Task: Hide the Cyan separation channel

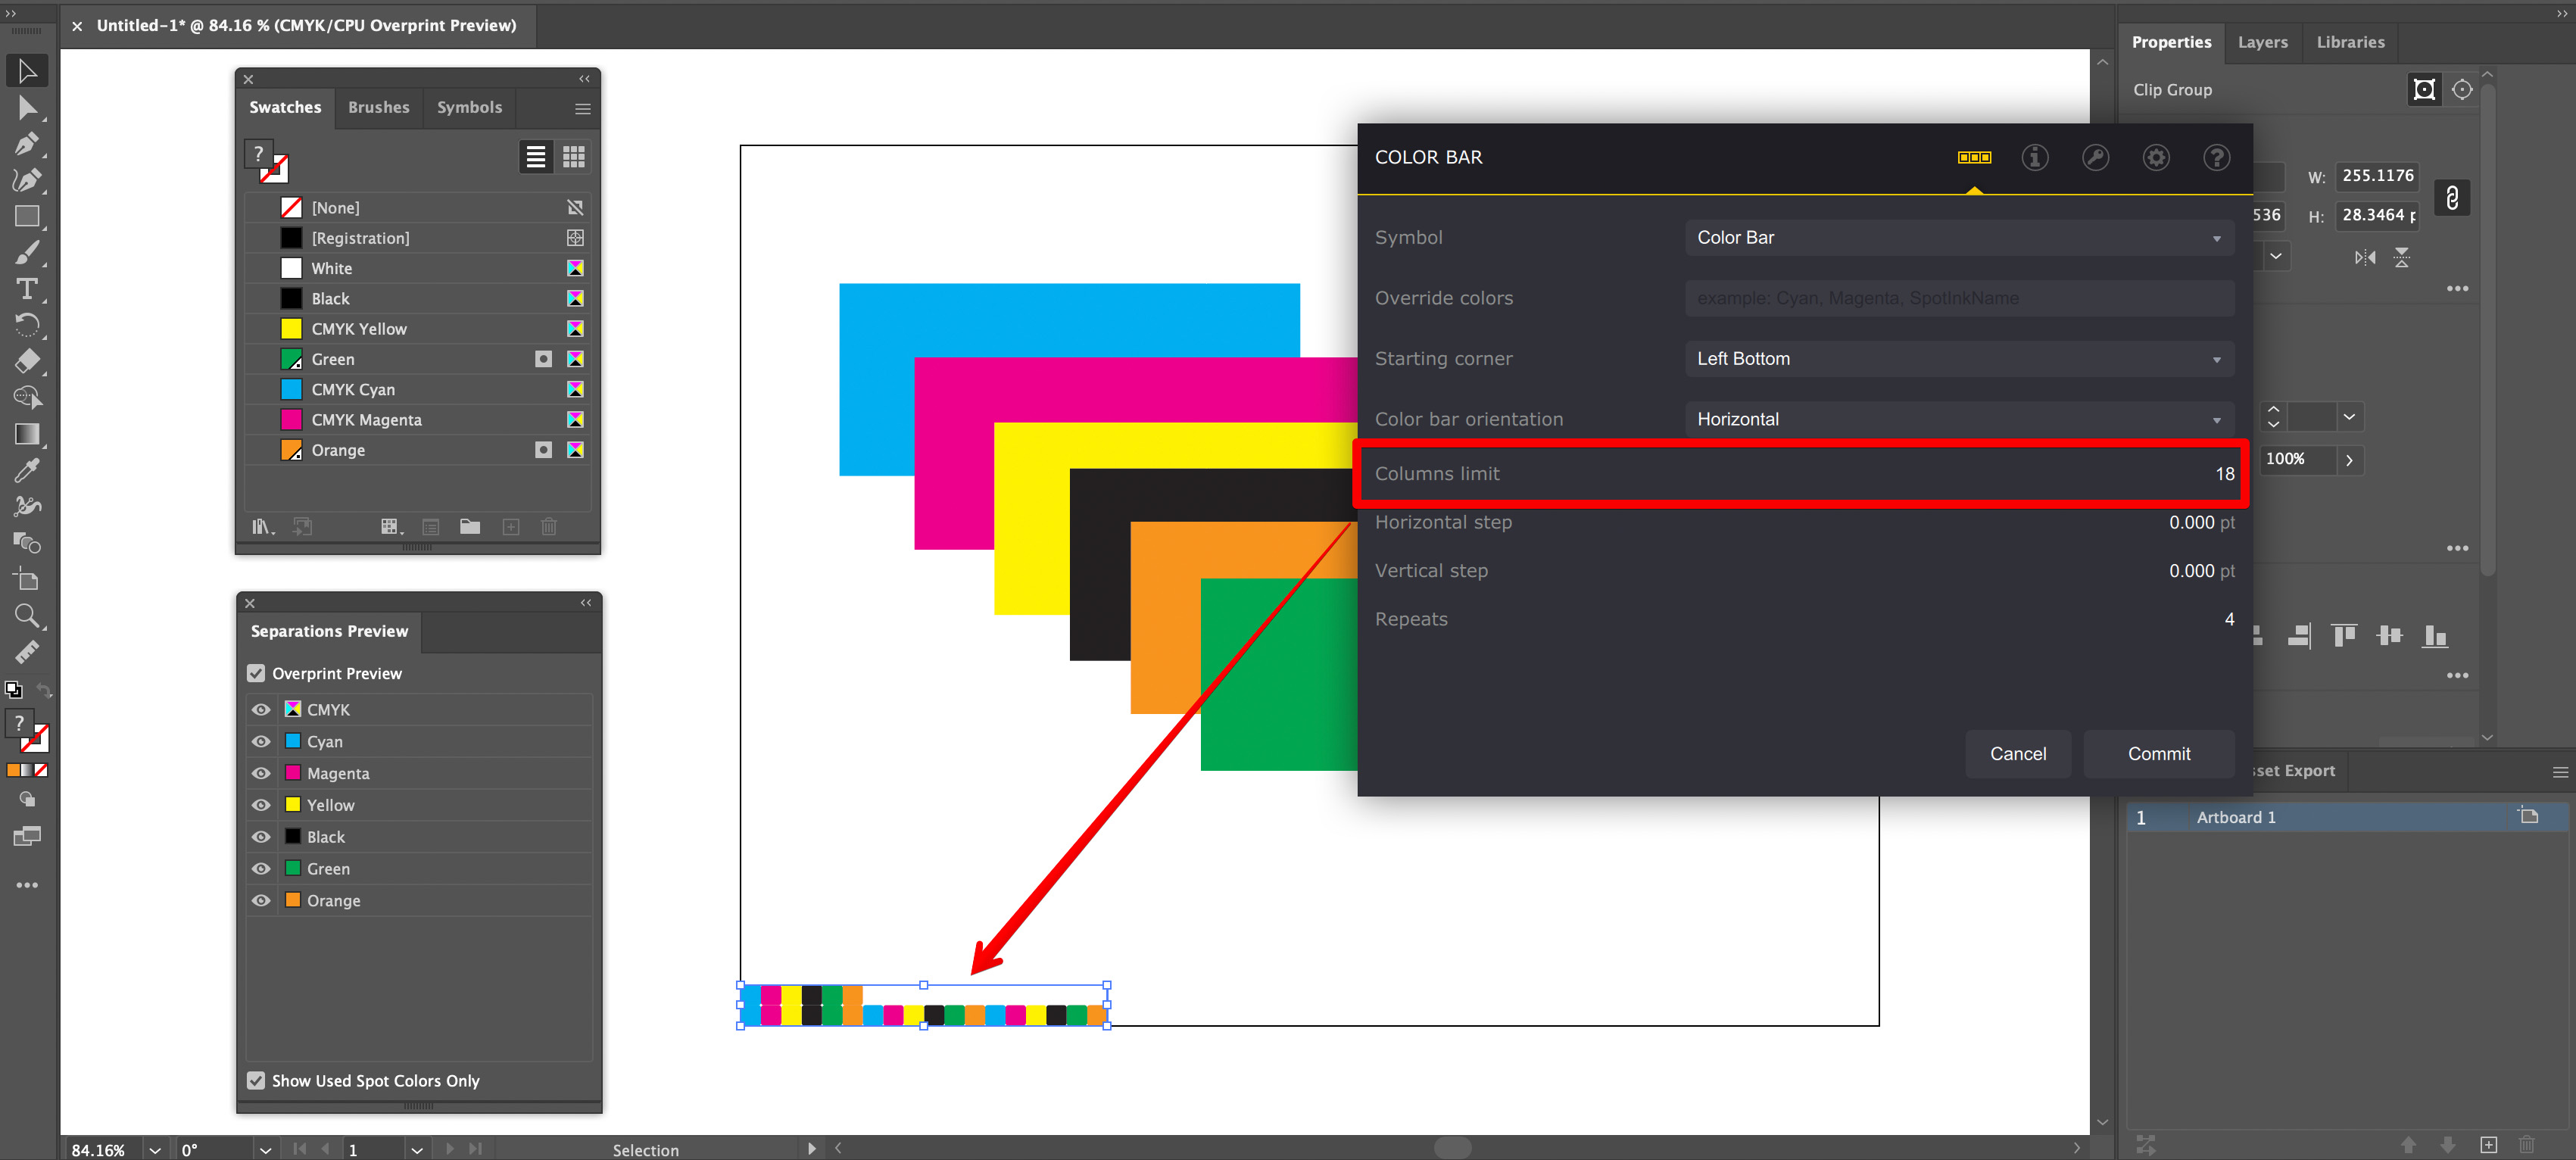Action: click(260, 741)
